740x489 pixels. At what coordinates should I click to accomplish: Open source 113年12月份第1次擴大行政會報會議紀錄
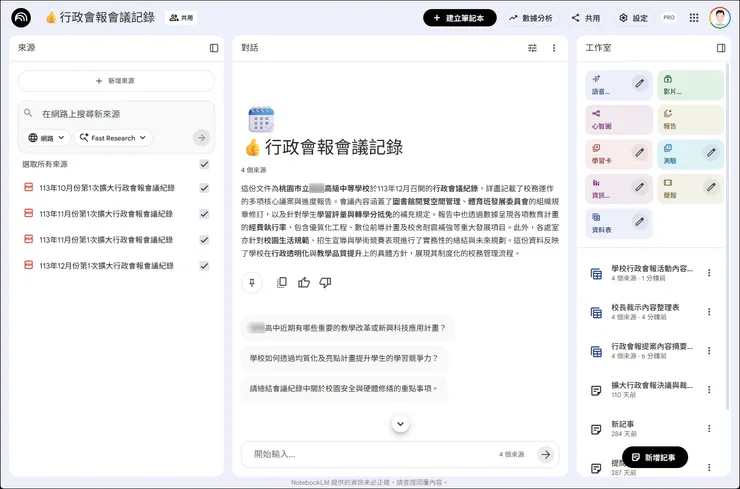coord(107,266)
